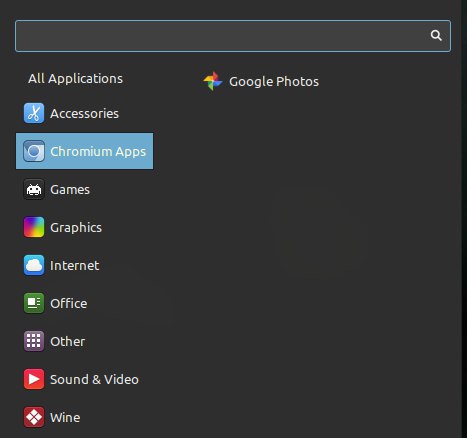Show the Graphics category label
This screenshot has width=467, height=438.
[x=76, y=228]
